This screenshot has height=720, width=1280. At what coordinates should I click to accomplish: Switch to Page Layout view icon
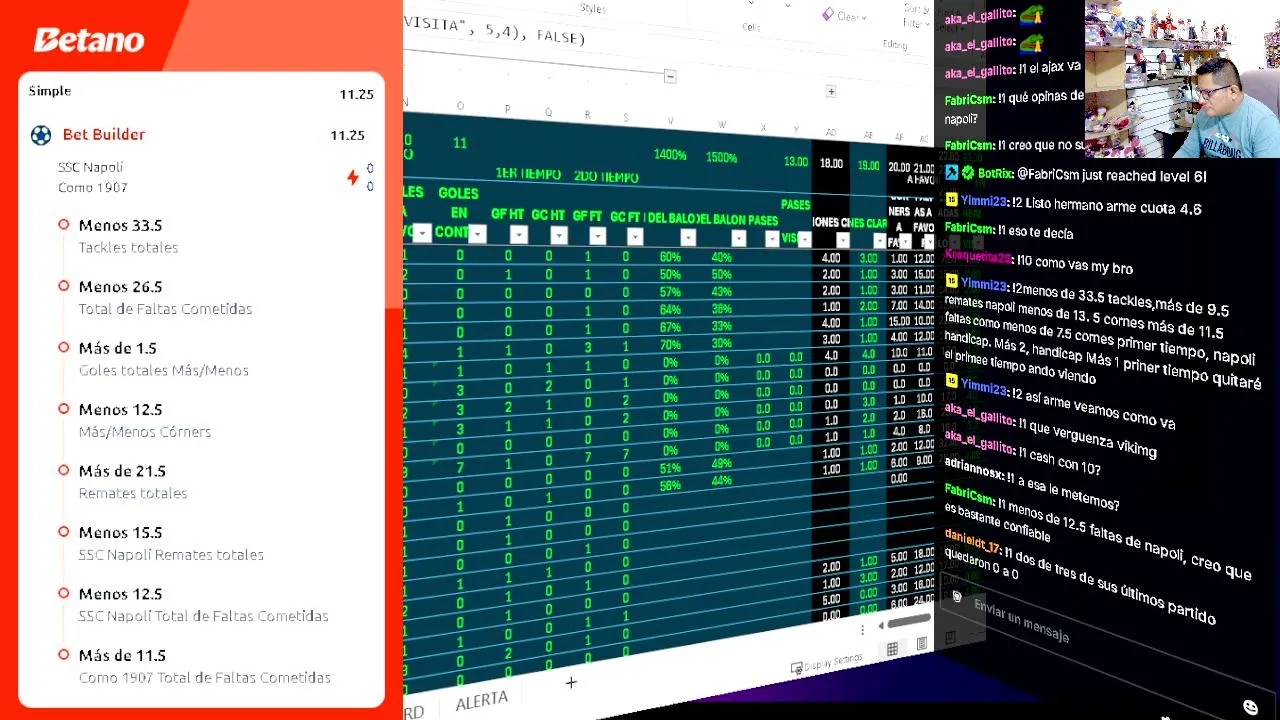point(922,645)
